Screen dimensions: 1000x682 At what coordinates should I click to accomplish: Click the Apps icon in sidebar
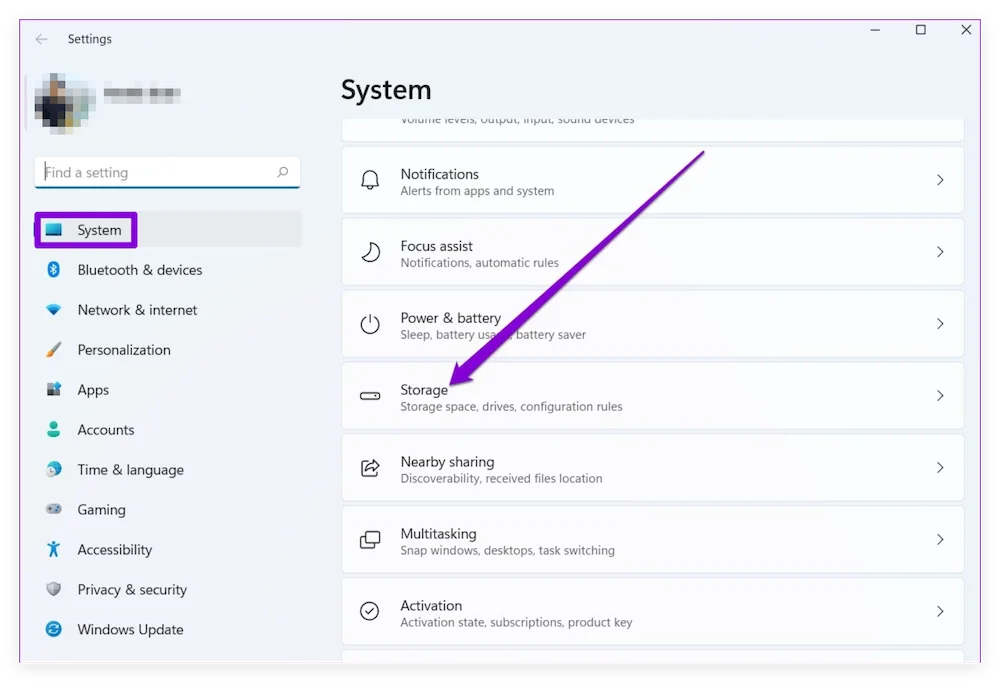(x=54, y=389)
